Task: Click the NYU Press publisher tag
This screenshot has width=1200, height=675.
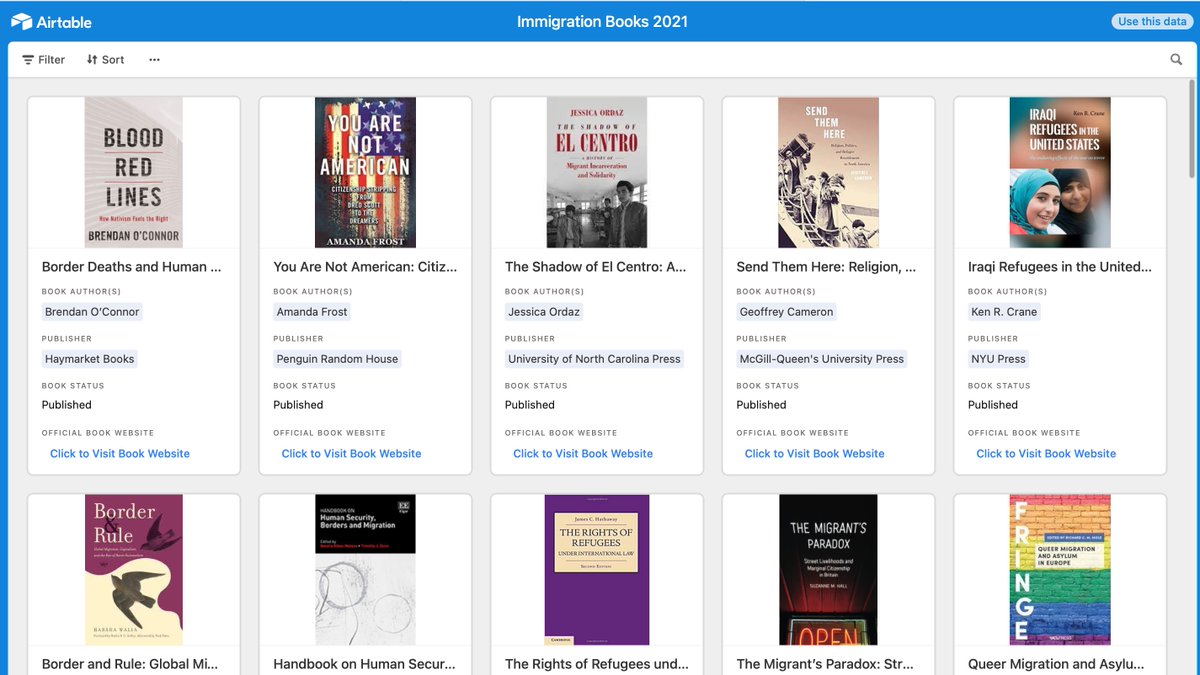Action: click(998, 359)
